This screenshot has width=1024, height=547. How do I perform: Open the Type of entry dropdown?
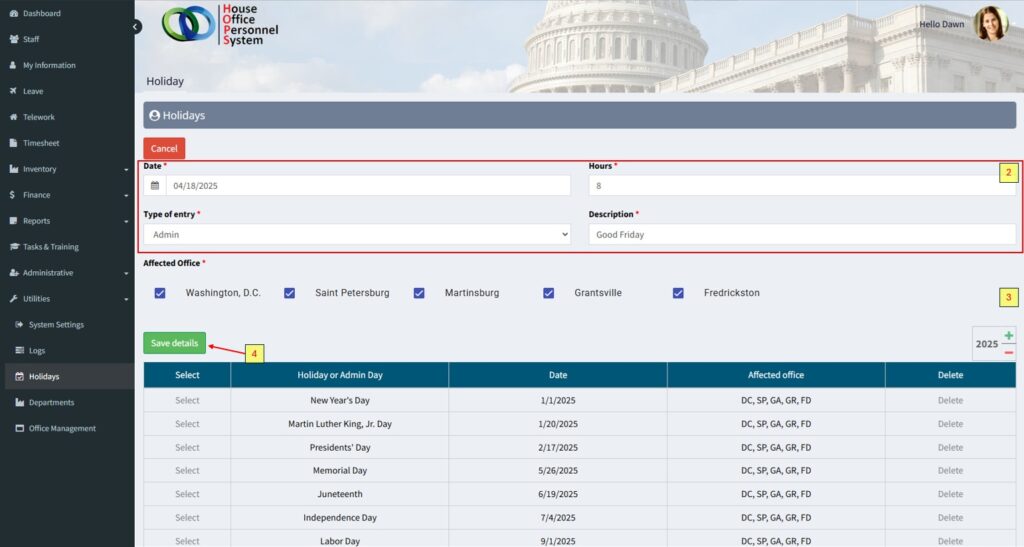357,234
